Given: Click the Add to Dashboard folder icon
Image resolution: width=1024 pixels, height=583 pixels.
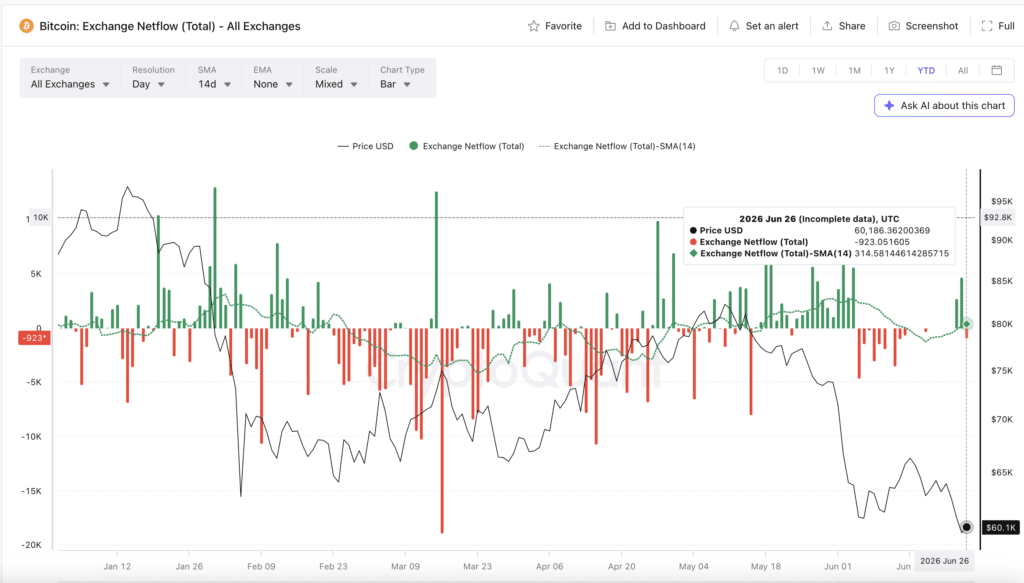Looking at the screenshot, I should pyautogui.click(x=610, y=26).
